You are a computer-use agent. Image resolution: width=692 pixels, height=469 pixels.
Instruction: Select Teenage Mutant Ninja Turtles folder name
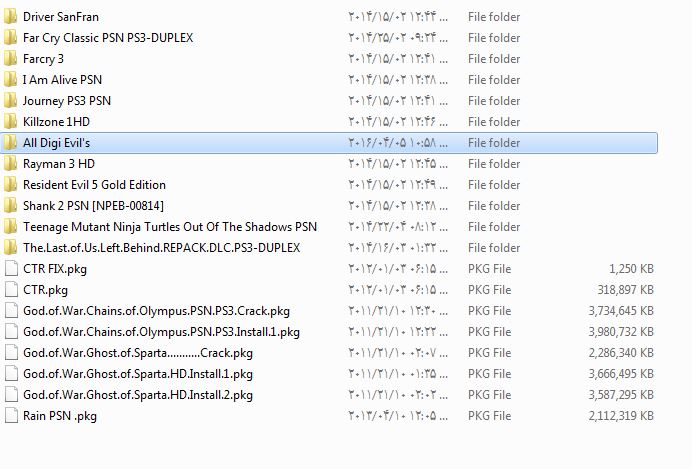[x=169, y=227]
